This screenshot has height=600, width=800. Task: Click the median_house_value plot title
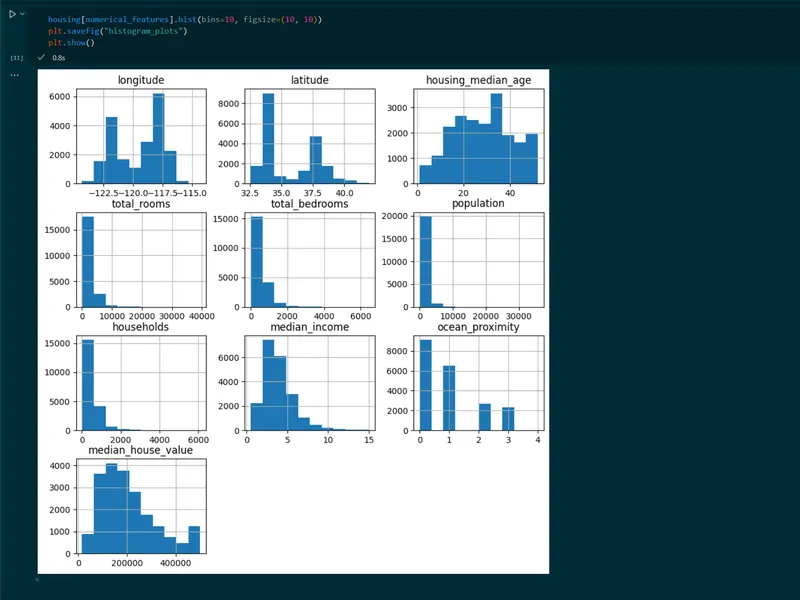[x=141, y=451]
